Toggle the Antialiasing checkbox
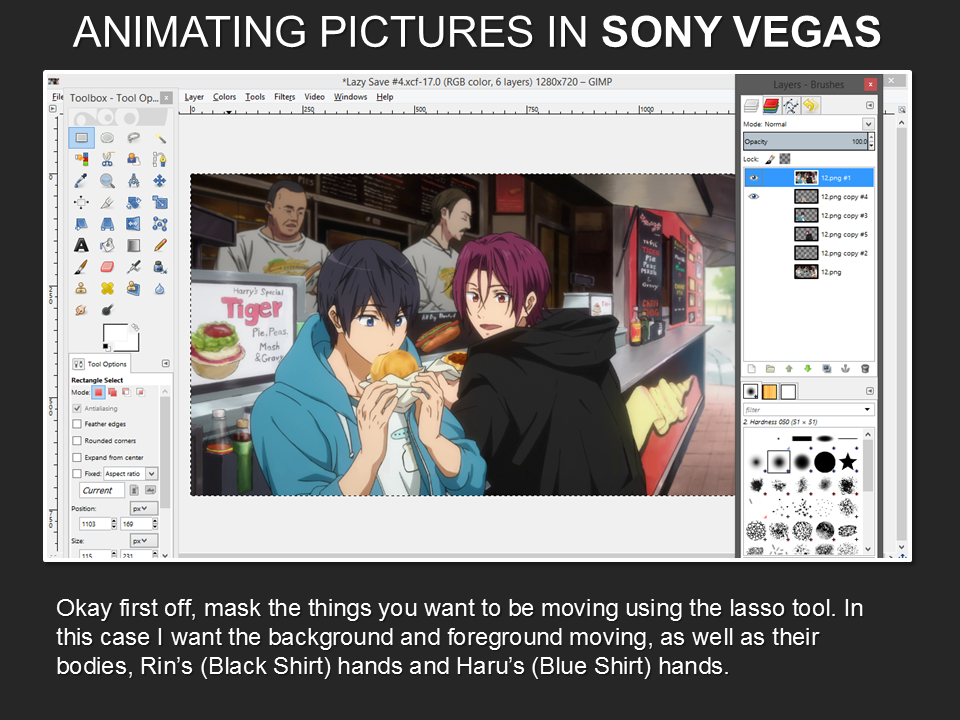This screenshot has width=960, height=720. [77, 408]
